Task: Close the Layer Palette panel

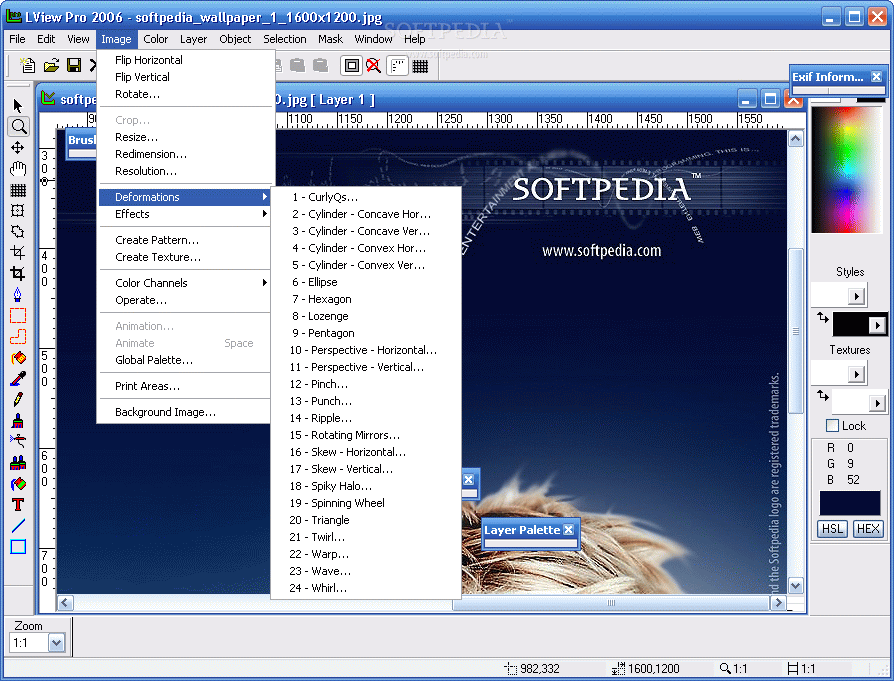Action: [568, 530]
